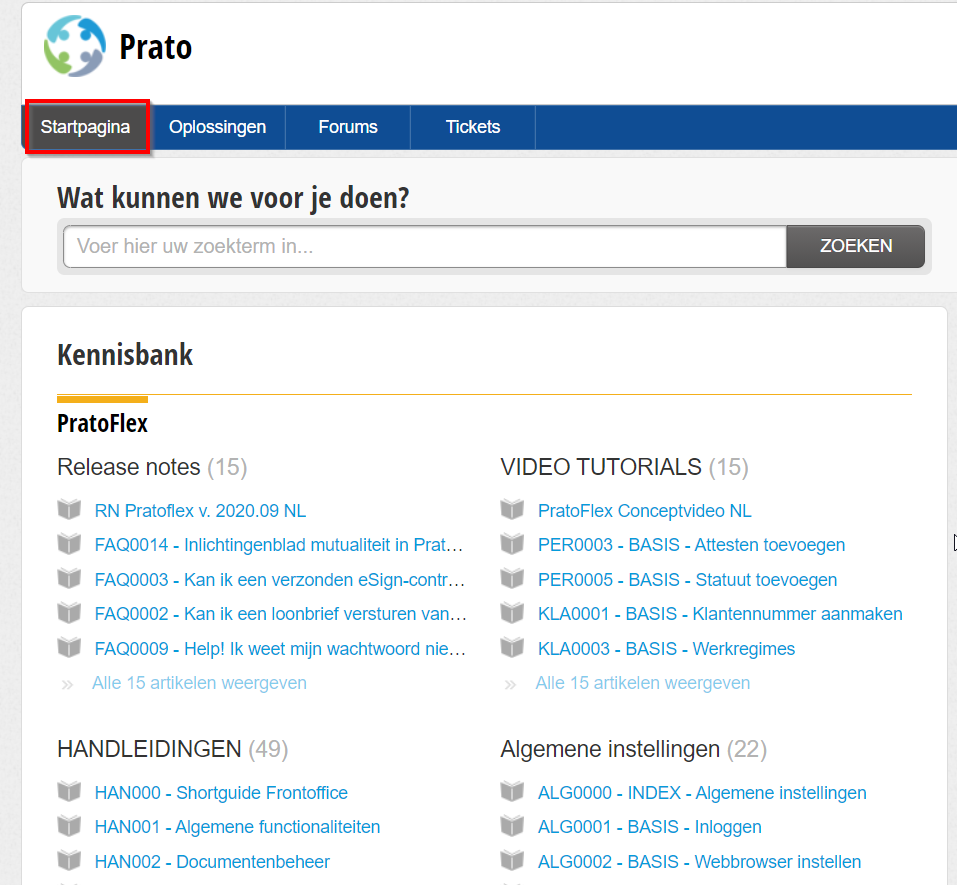957x885 pixels.
Task: Click book icon beside HAN001 article
Action: [70, 825]
